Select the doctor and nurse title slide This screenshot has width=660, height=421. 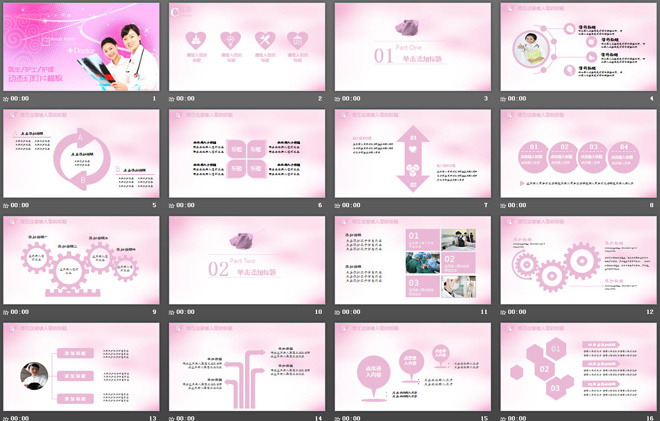[x=80, y=47]
